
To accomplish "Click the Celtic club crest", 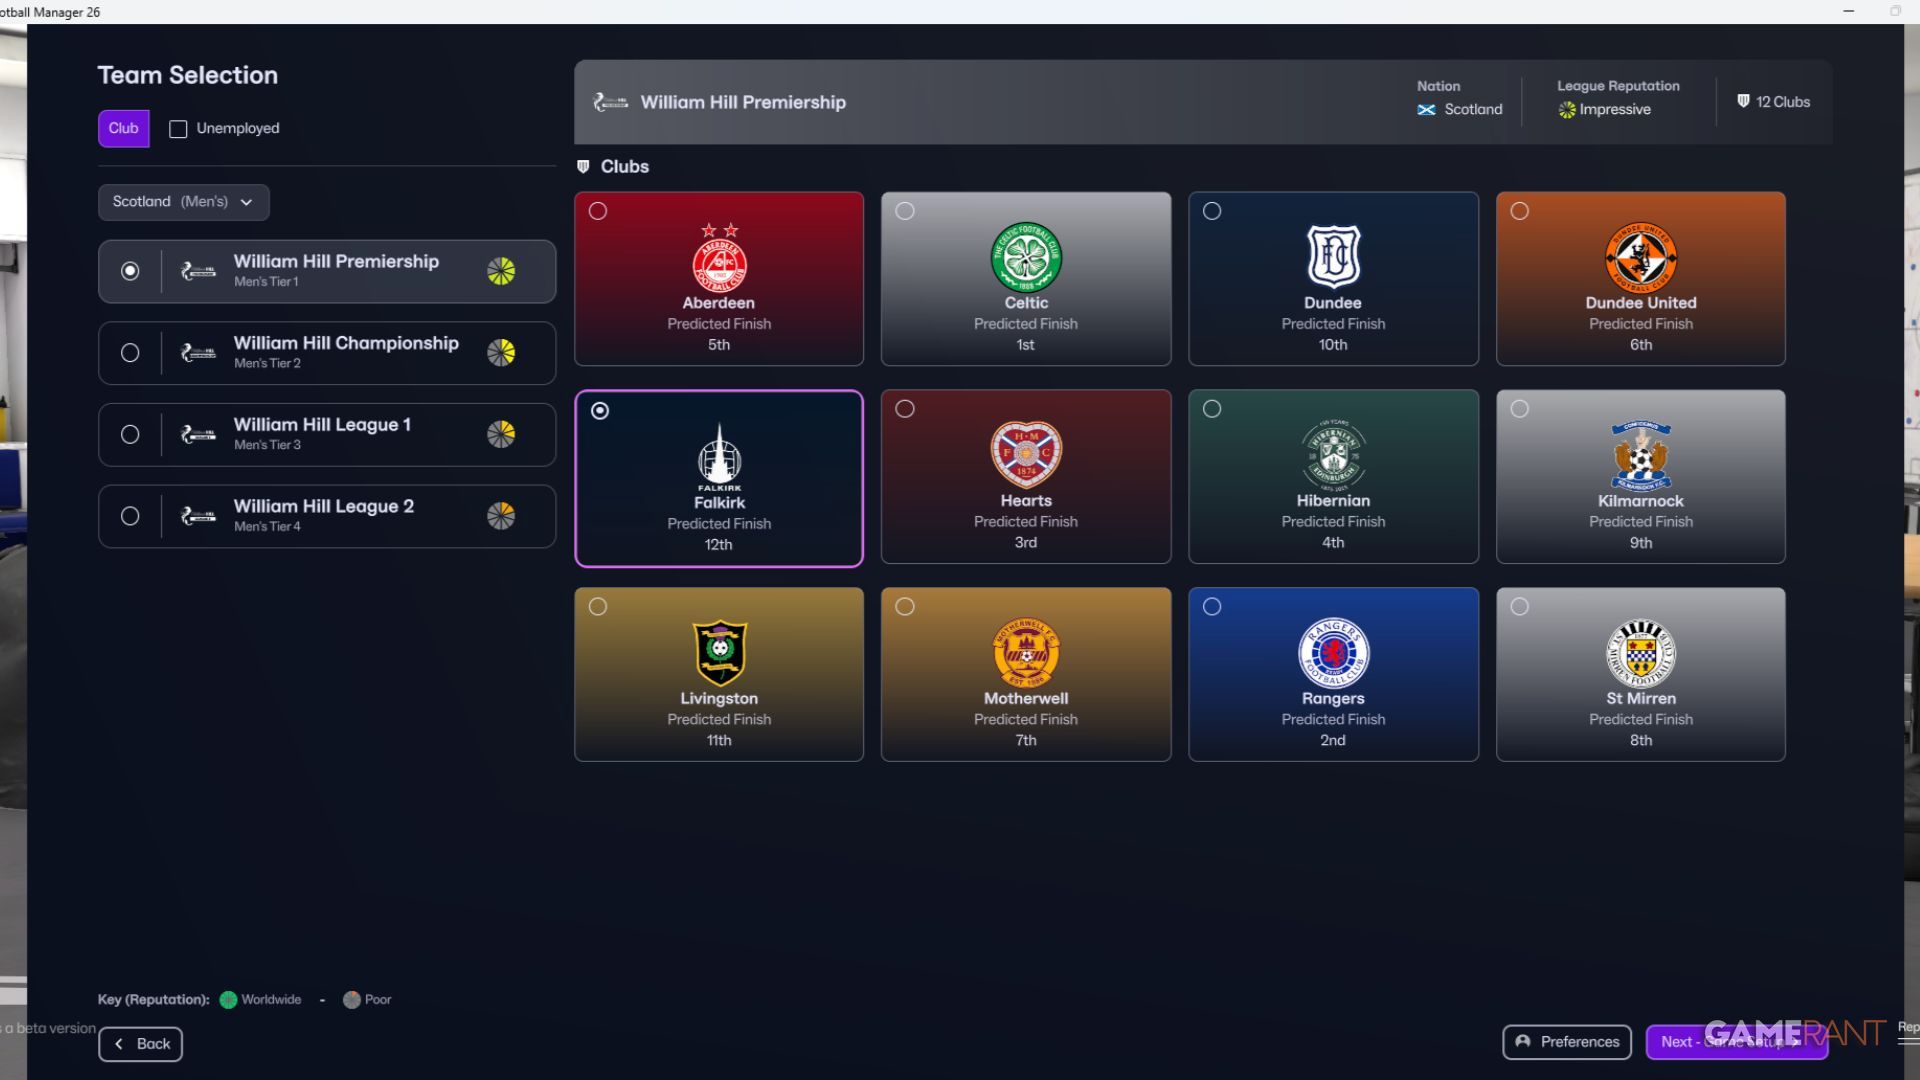I will (x=1026, y=256).
